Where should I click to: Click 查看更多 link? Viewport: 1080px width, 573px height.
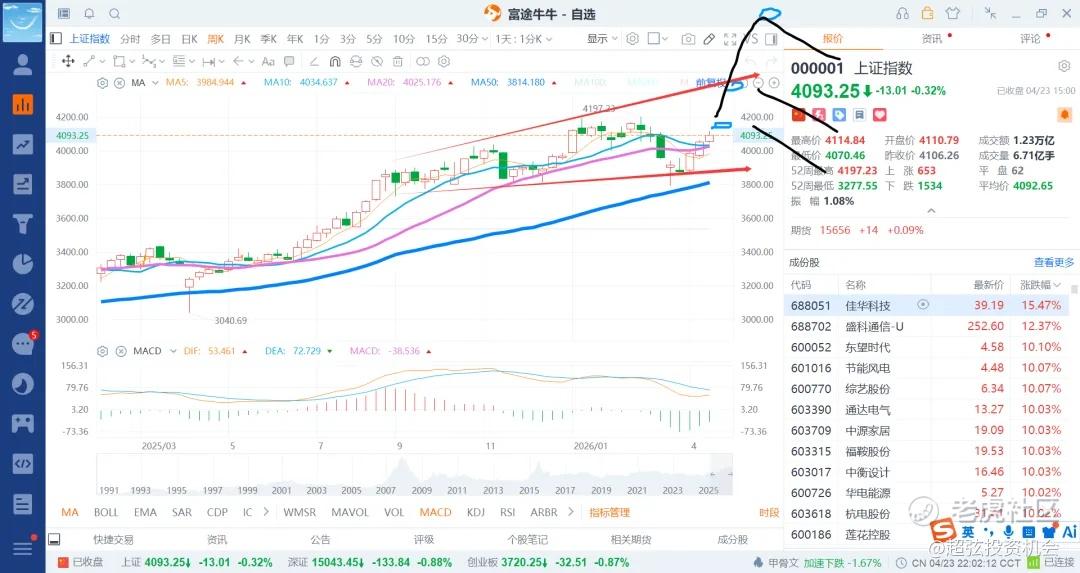1054,262
